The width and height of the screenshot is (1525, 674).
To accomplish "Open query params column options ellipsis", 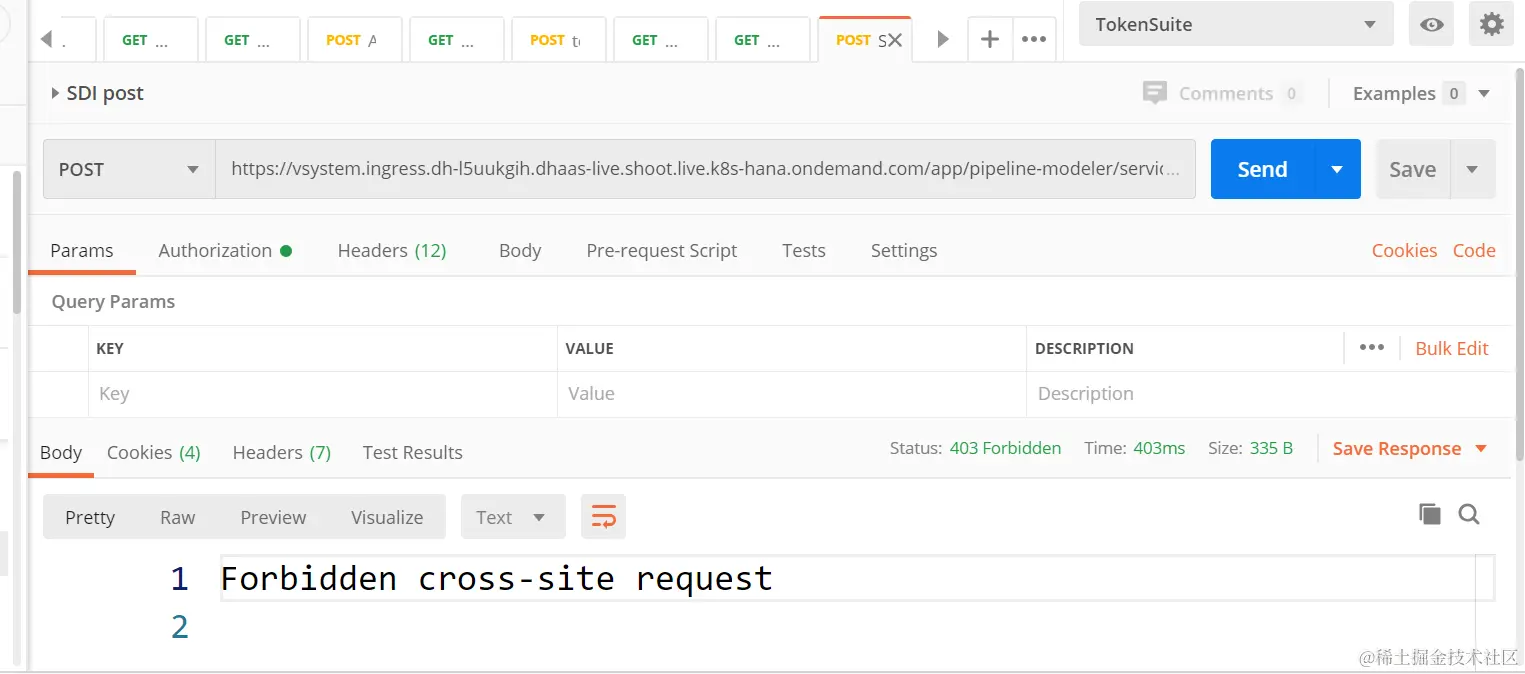I will (x=1372, y=347).
